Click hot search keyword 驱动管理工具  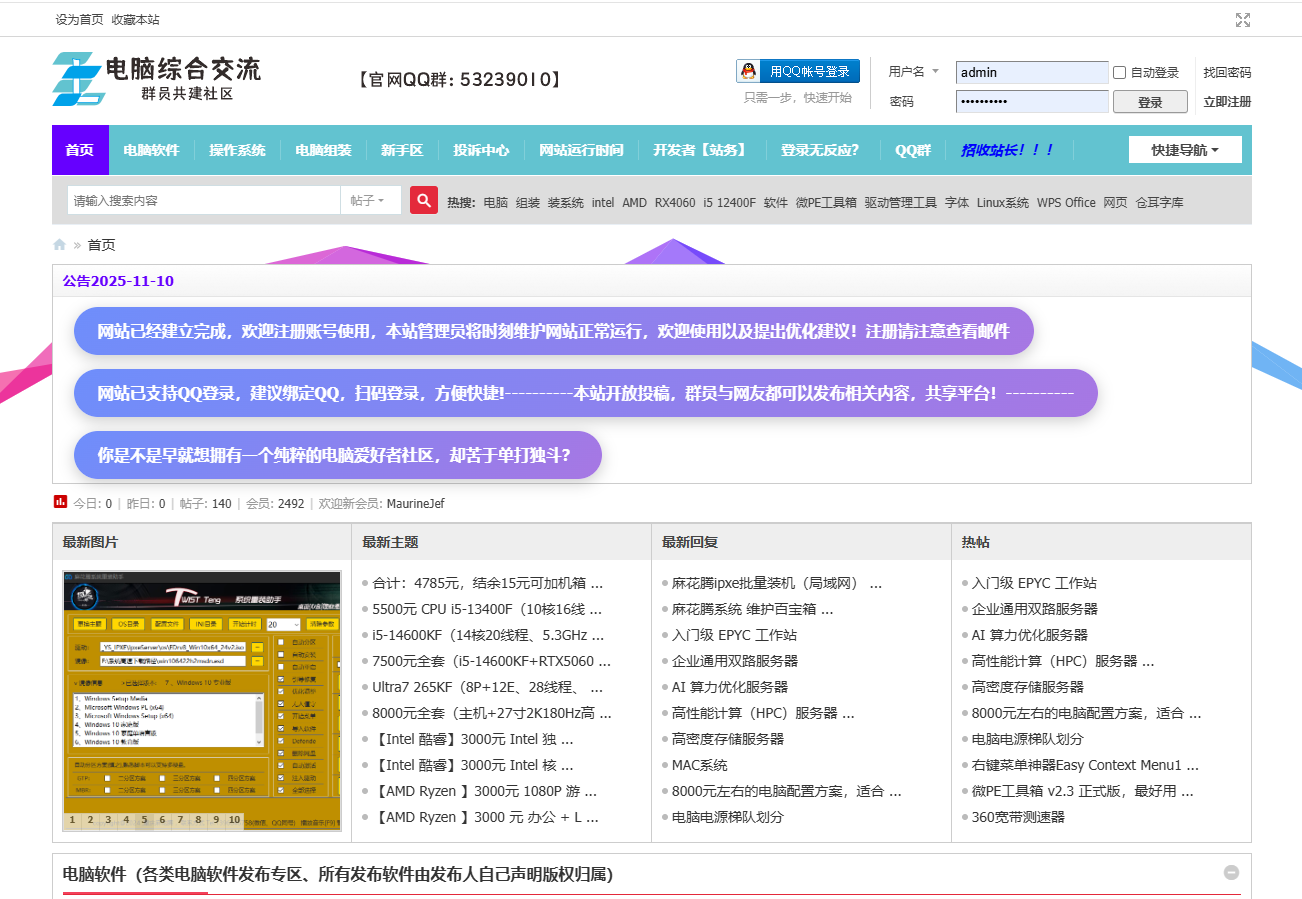point(901,202)
